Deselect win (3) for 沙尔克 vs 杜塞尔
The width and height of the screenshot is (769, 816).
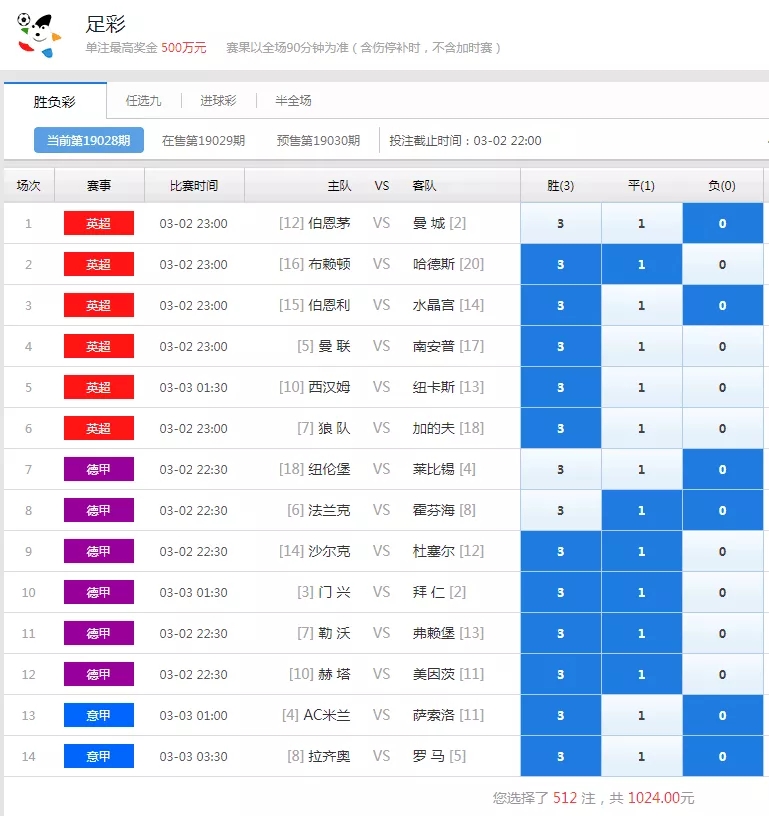point(560,552)
